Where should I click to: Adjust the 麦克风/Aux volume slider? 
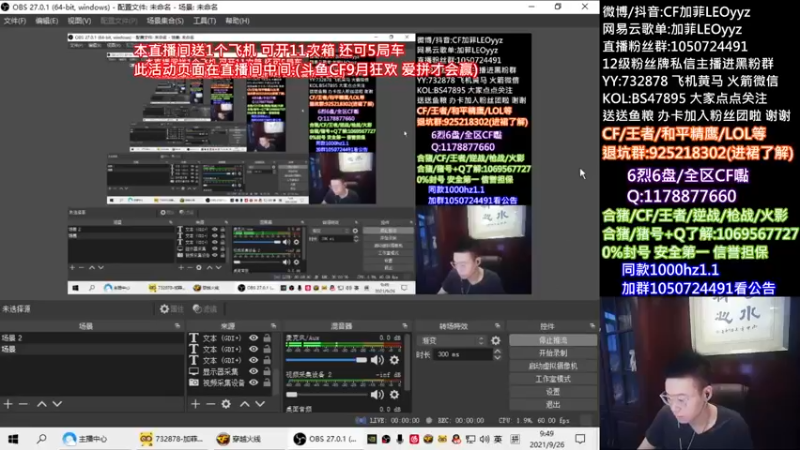click(x=326, y=360)
